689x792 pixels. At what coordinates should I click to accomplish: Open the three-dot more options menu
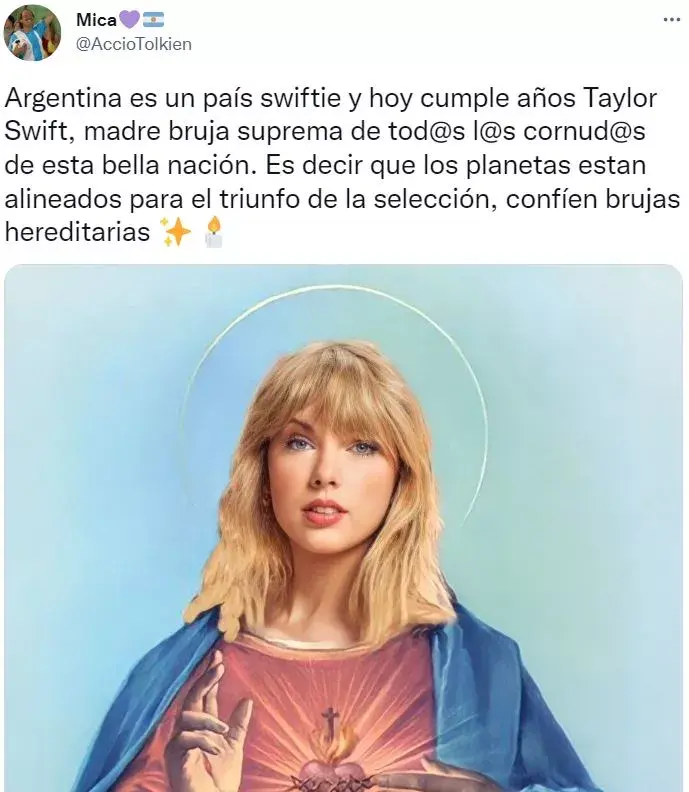[x=671, y=20]
